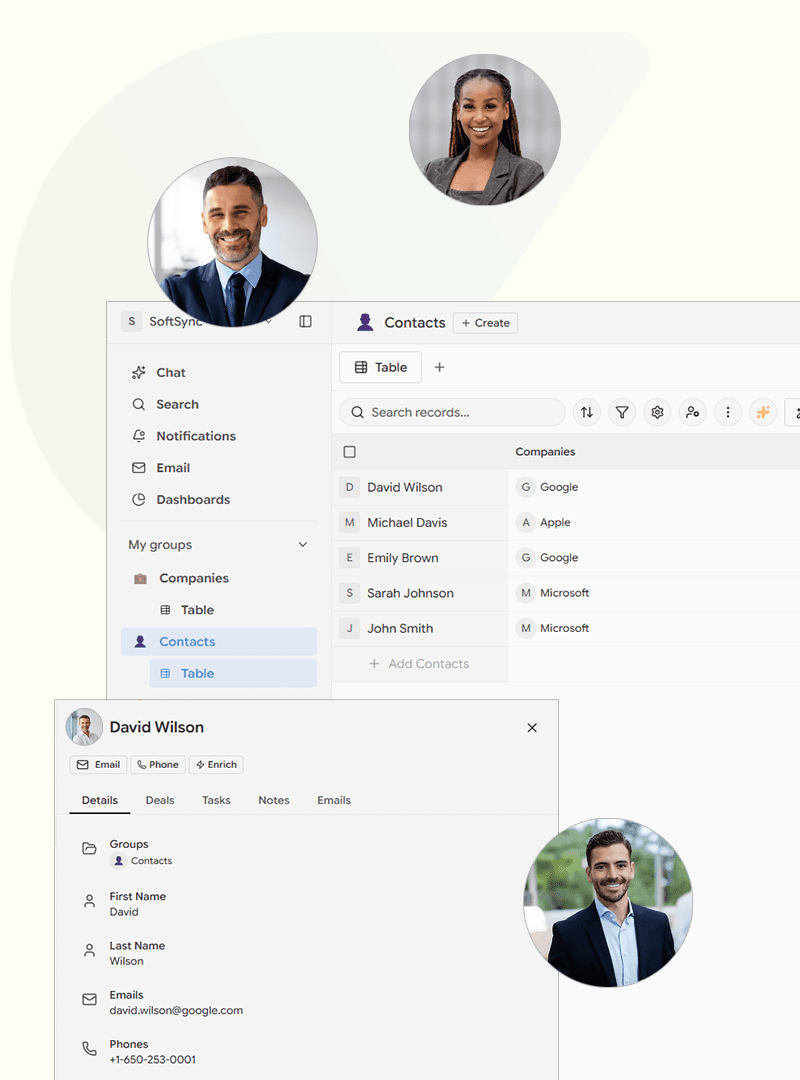This screenshot has height=1080, width=800.
Task: Collapse the My groups section
Action: pyautogui.click(x=303, y=545)
